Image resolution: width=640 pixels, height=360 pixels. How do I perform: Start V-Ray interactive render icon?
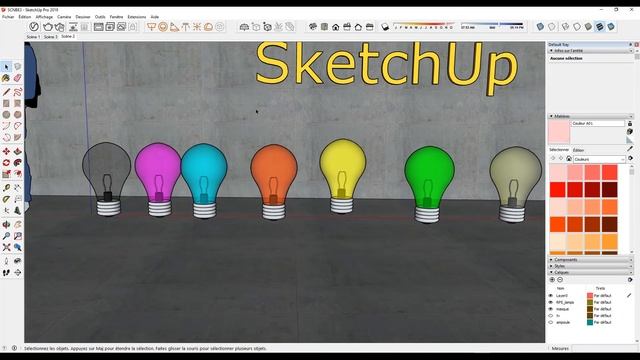(x=60, y=27)
